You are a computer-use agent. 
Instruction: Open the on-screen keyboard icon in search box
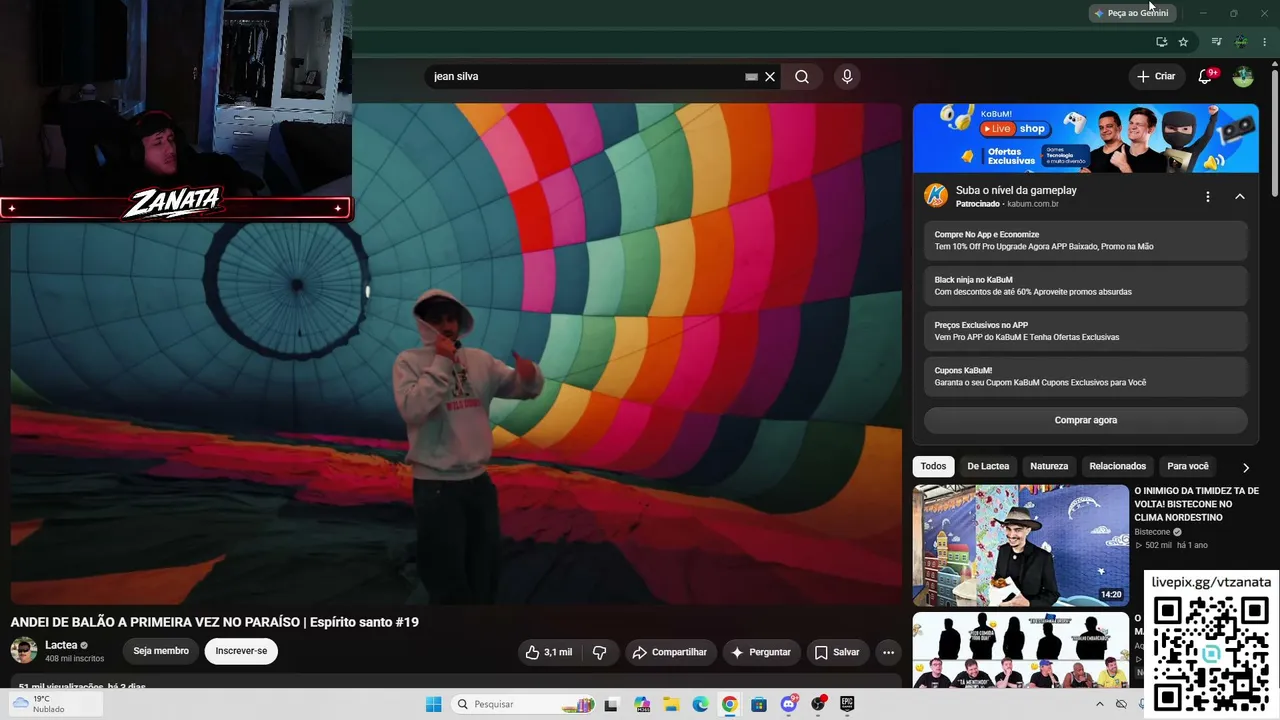752,77
